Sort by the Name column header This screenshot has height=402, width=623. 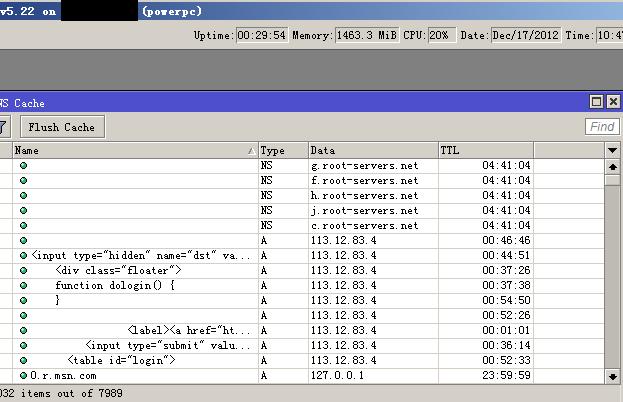tap(135, 151)
